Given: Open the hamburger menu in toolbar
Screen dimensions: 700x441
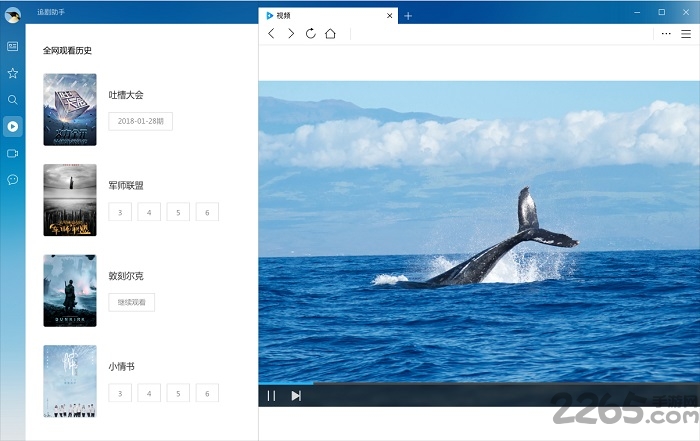Looking at the screenshot, I should (686, 33).
